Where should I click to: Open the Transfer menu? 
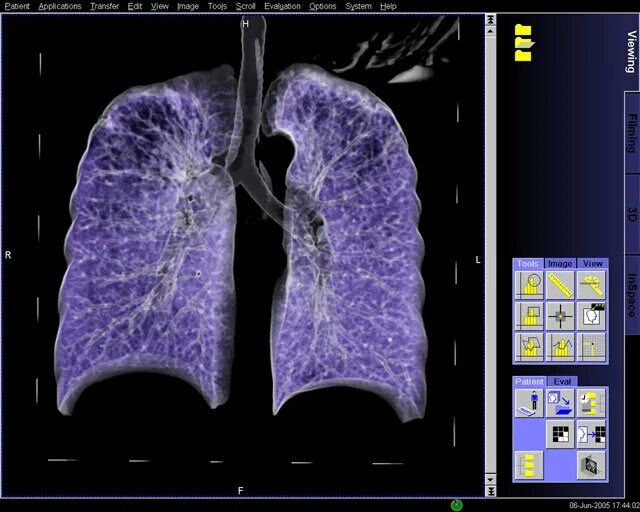coord(104,6)
